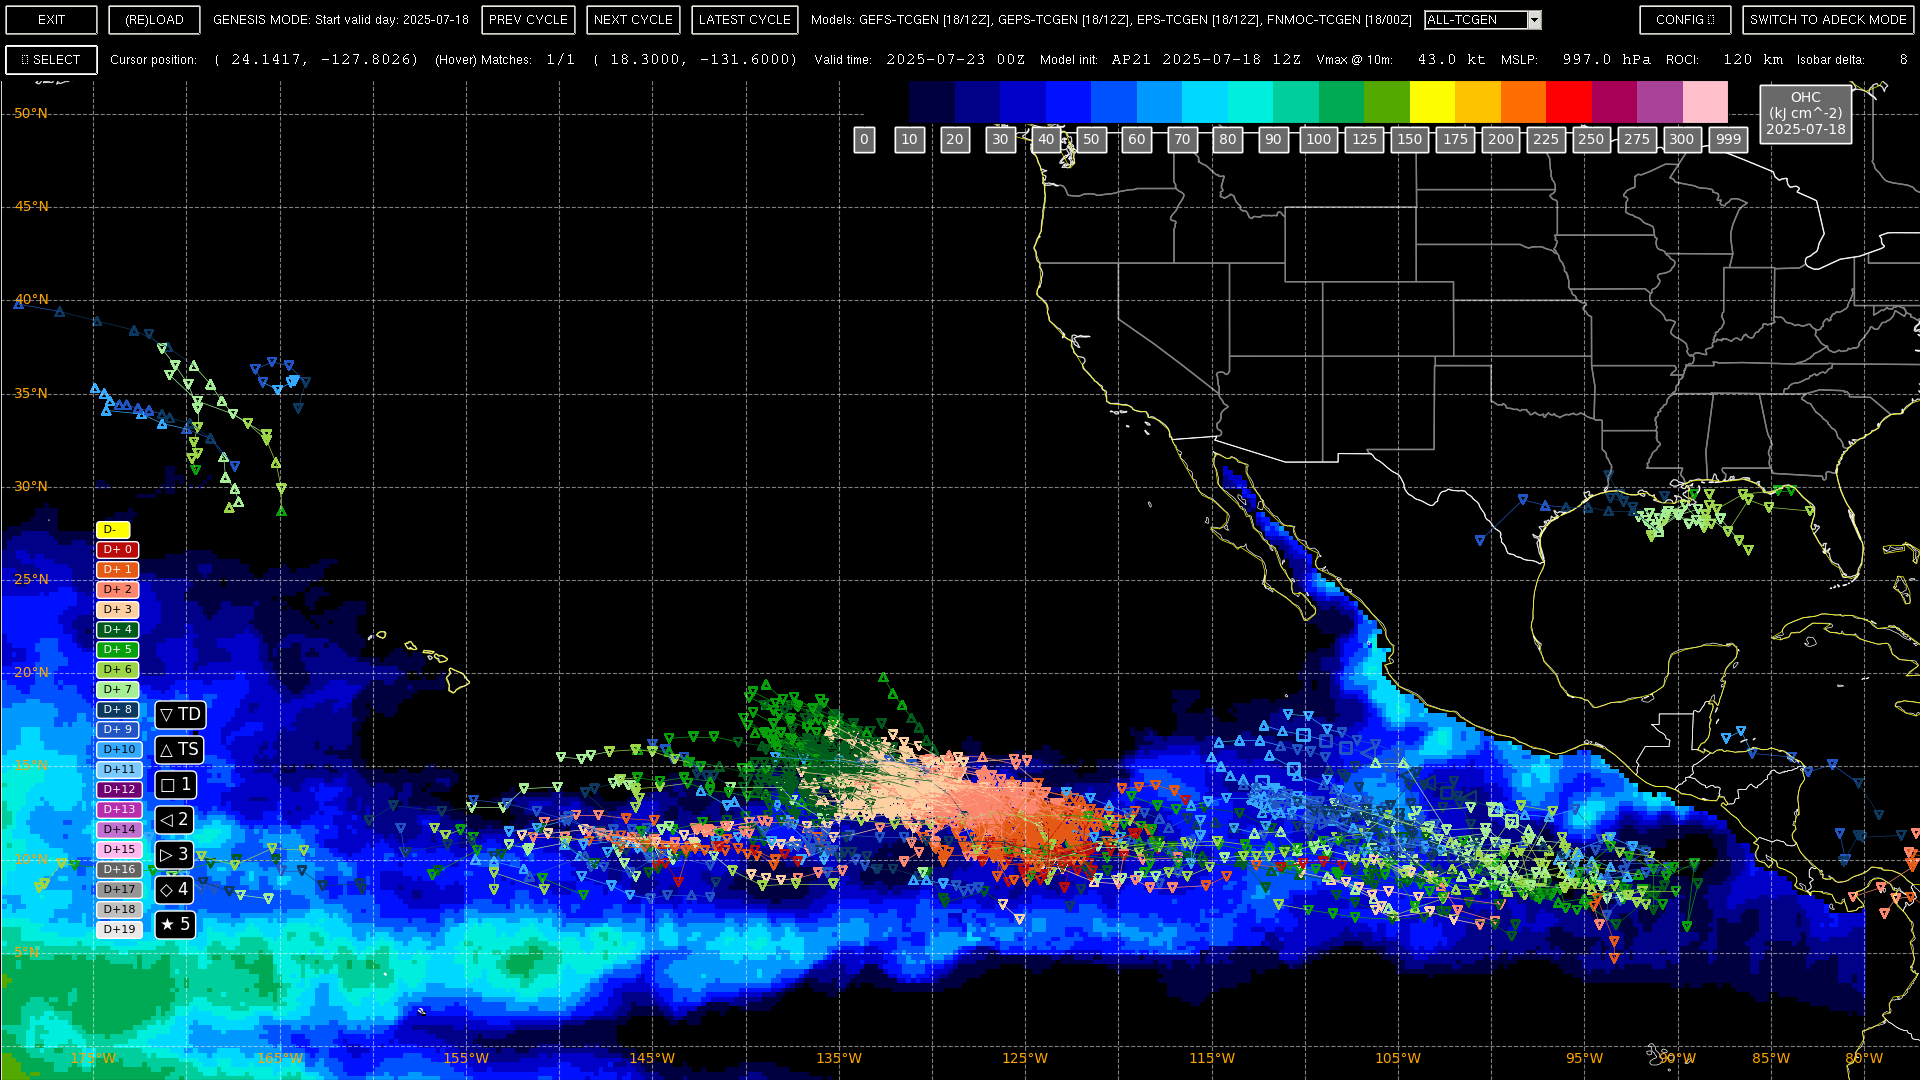Click SWITCH TO ADECK MODE

[x=1827, y=20]
